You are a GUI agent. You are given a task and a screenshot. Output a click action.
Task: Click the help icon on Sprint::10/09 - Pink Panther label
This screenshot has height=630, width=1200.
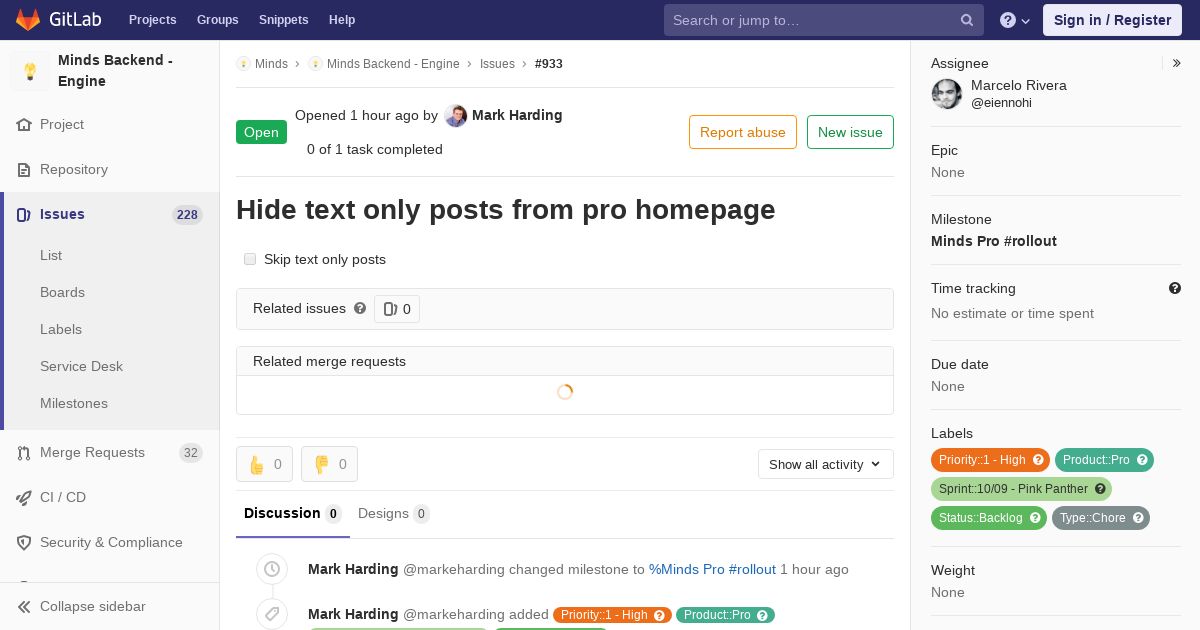[x=1100, y=489]
